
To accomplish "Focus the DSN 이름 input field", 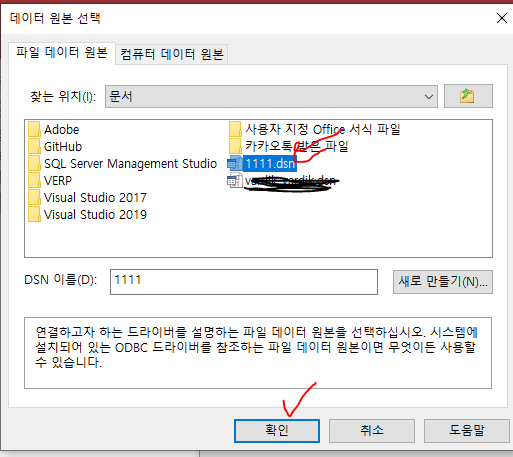I will click(244, 282).
